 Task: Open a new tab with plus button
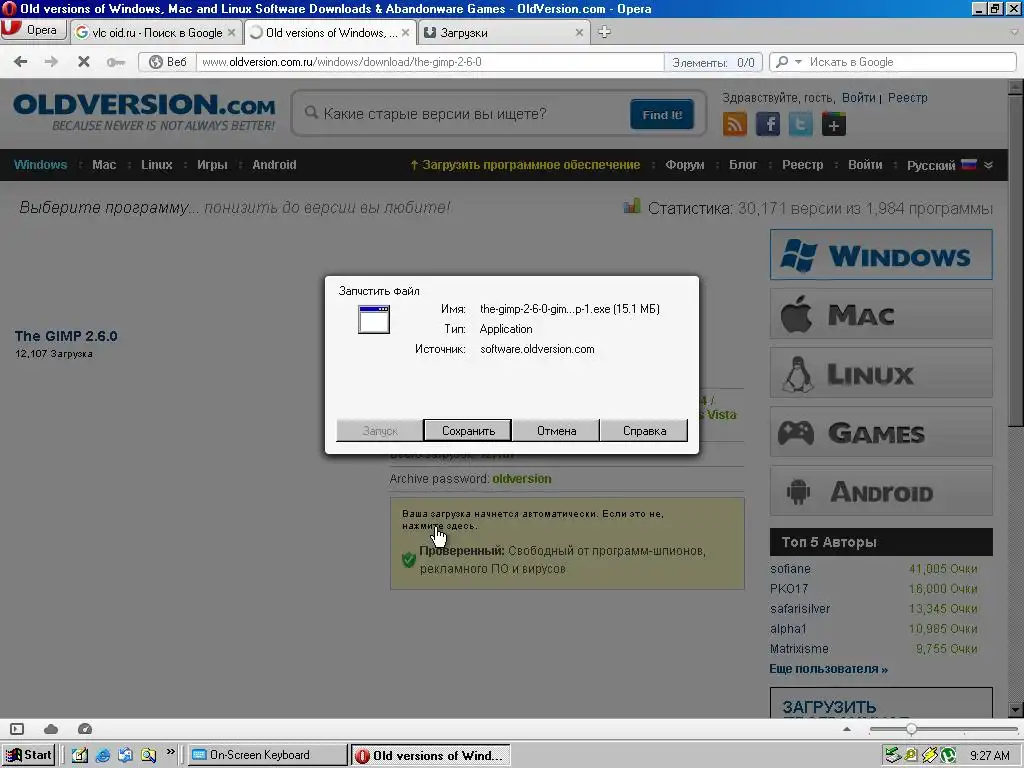click(x=604, y=32)
